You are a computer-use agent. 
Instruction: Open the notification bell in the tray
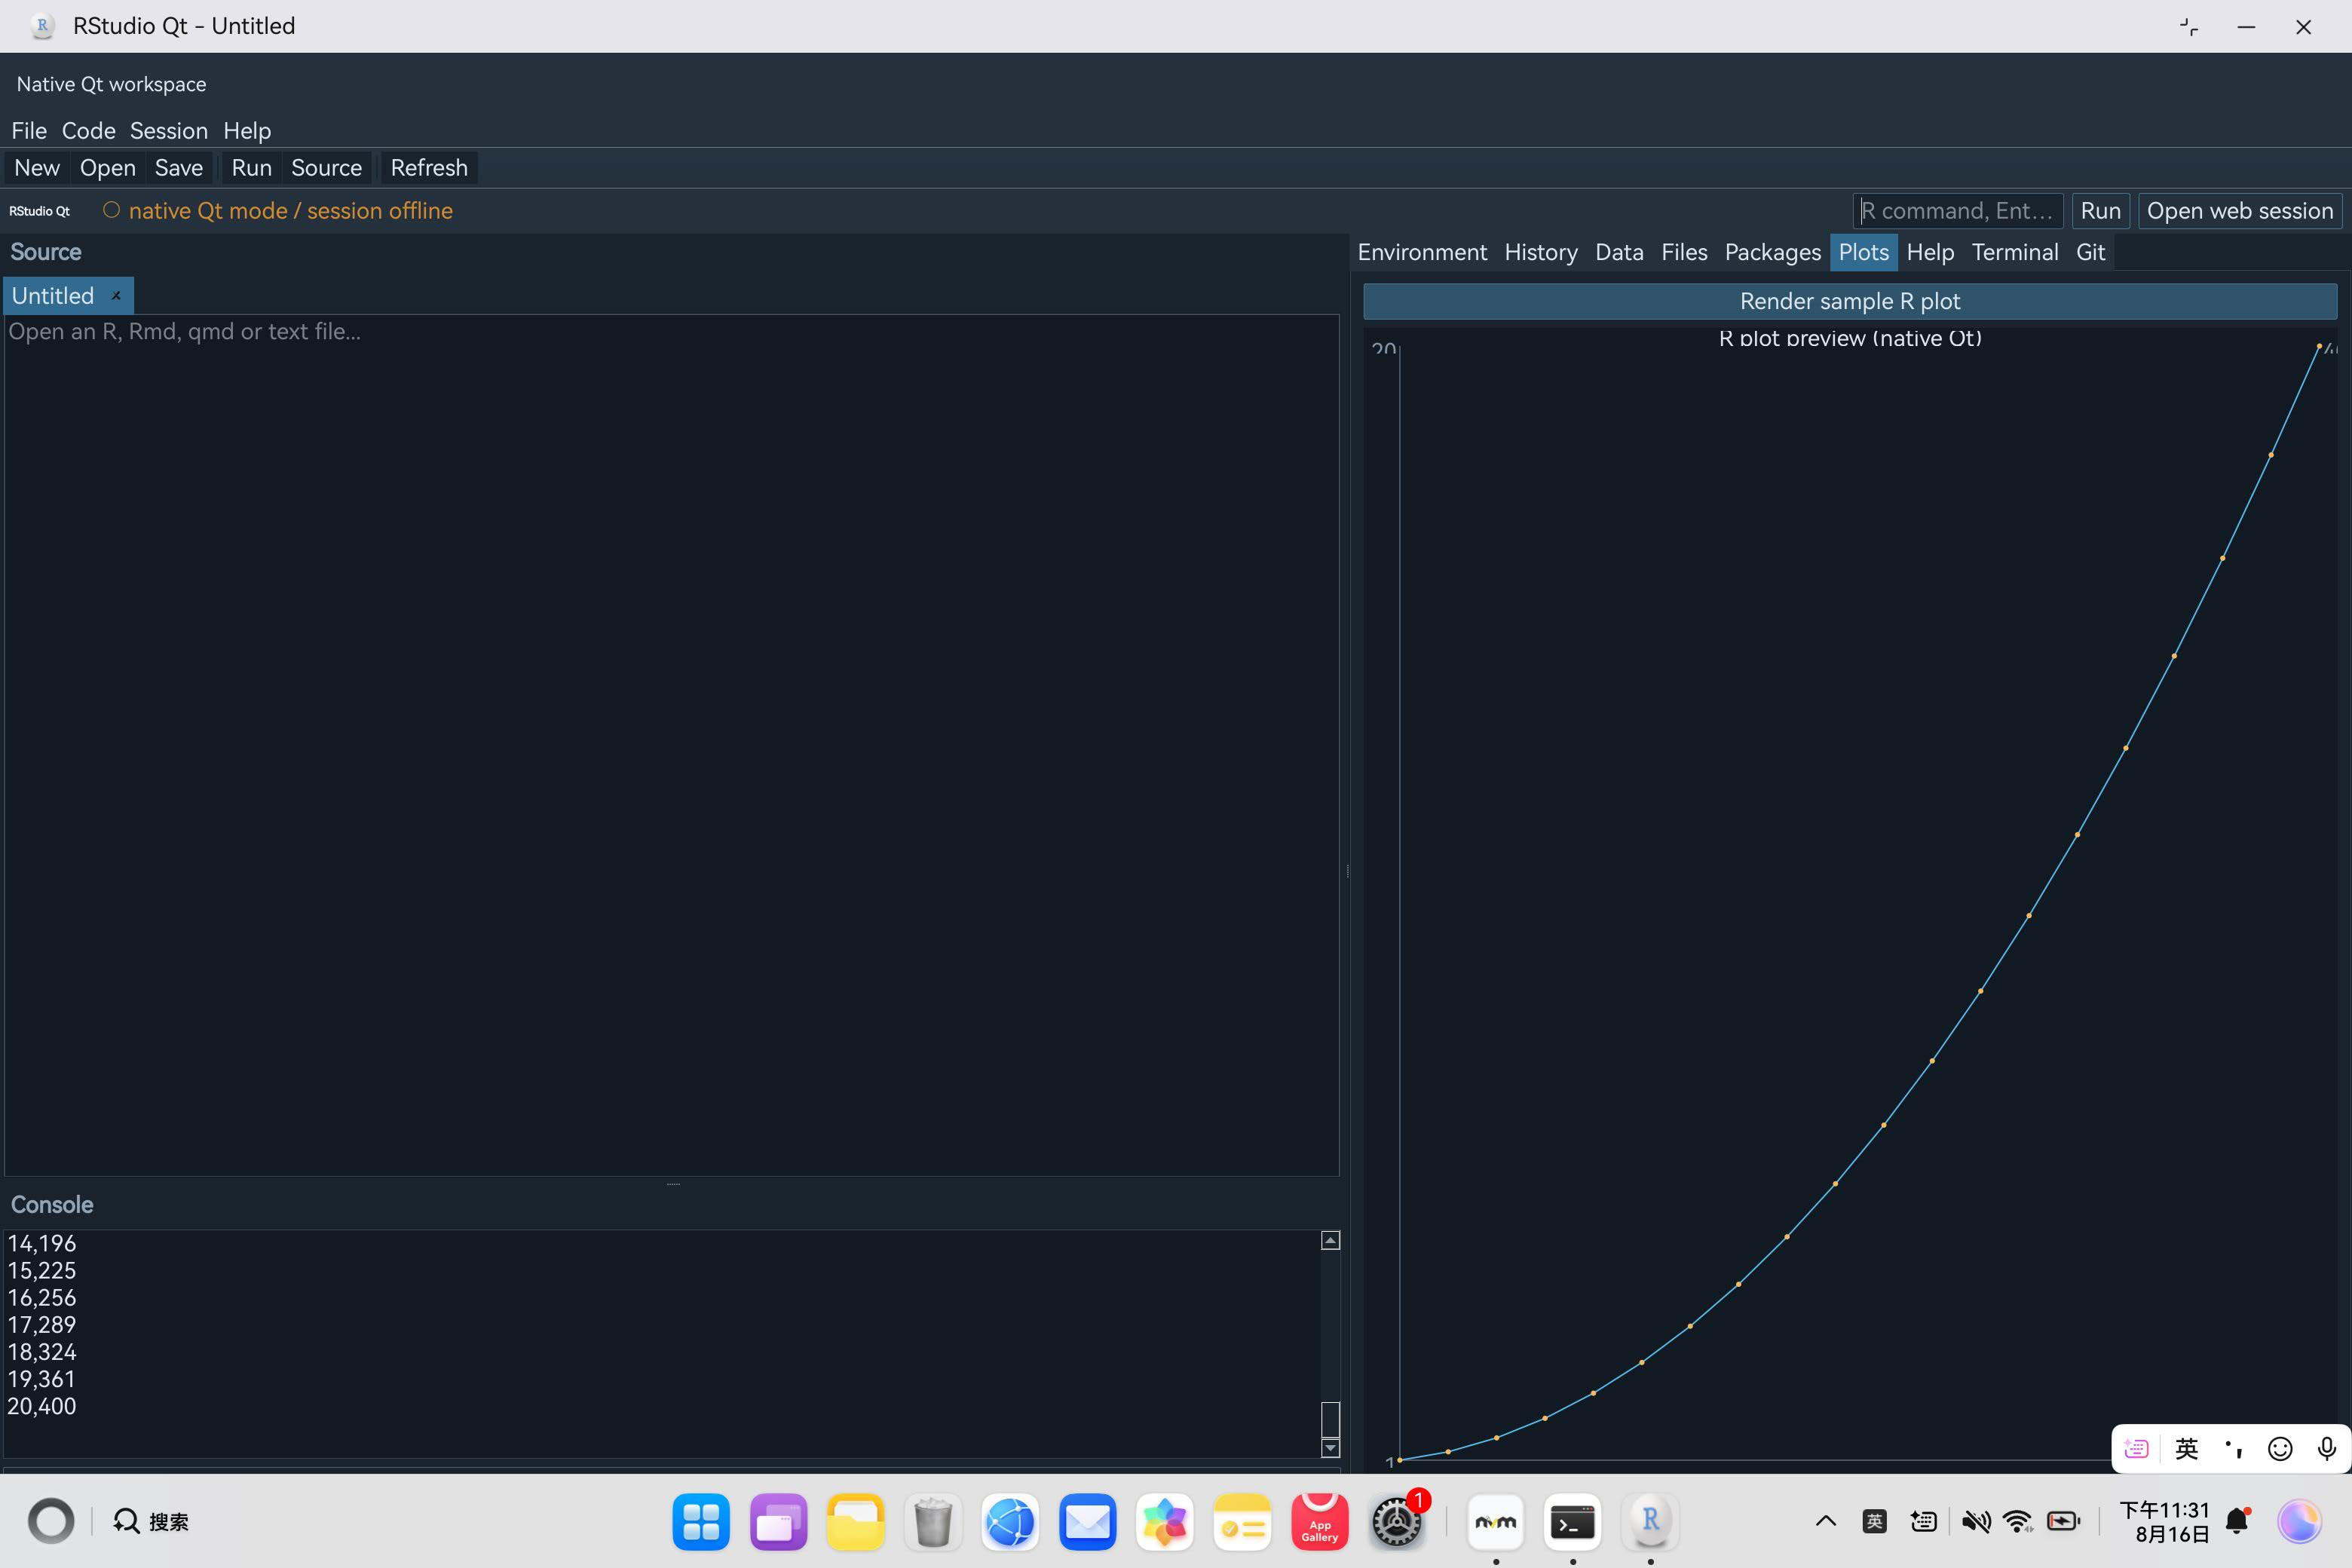click(2238, 1521)
